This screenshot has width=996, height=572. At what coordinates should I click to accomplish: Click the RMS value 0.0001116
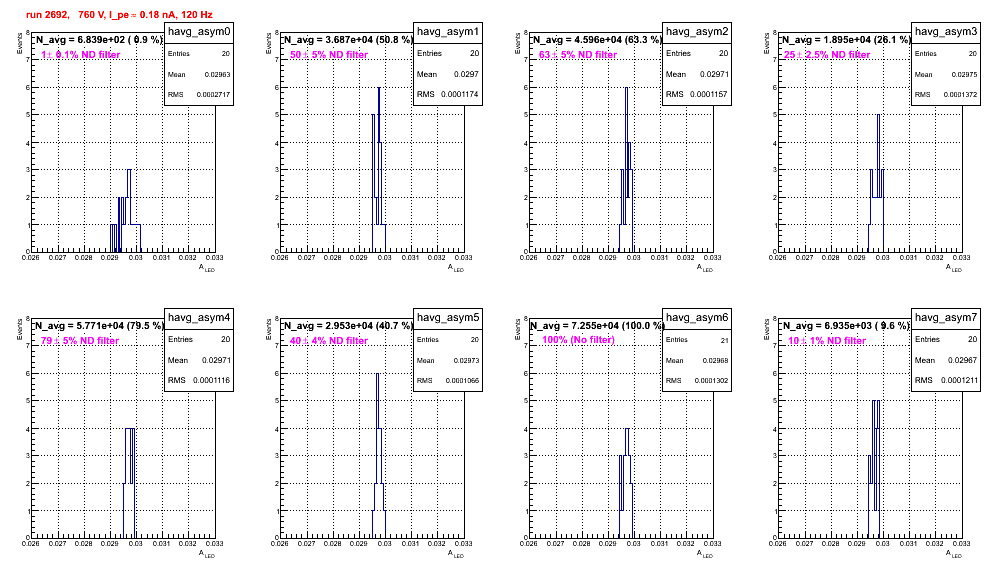pyautogui.click(x=212, y=381)
